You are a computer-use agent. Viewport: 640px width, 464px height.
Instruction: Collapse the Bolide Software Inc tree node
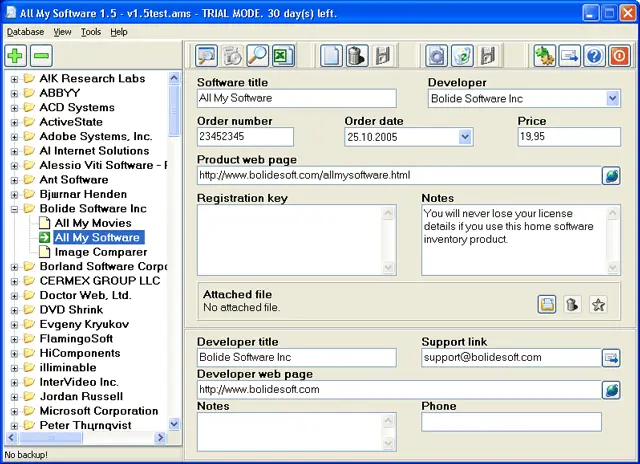point(15,209)
